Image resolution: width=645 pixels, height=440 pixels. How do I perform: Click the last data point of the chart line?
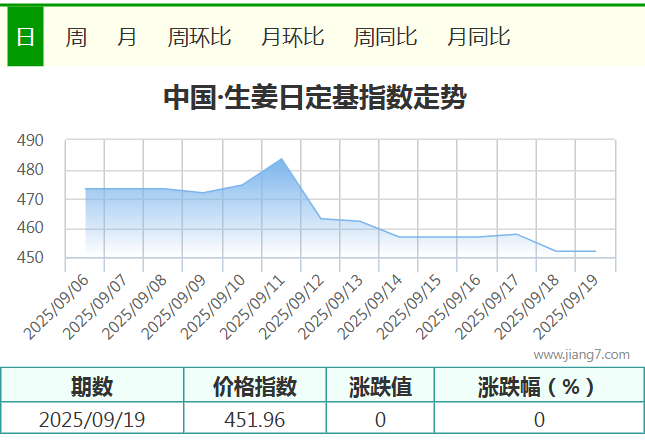click(595, 251)
